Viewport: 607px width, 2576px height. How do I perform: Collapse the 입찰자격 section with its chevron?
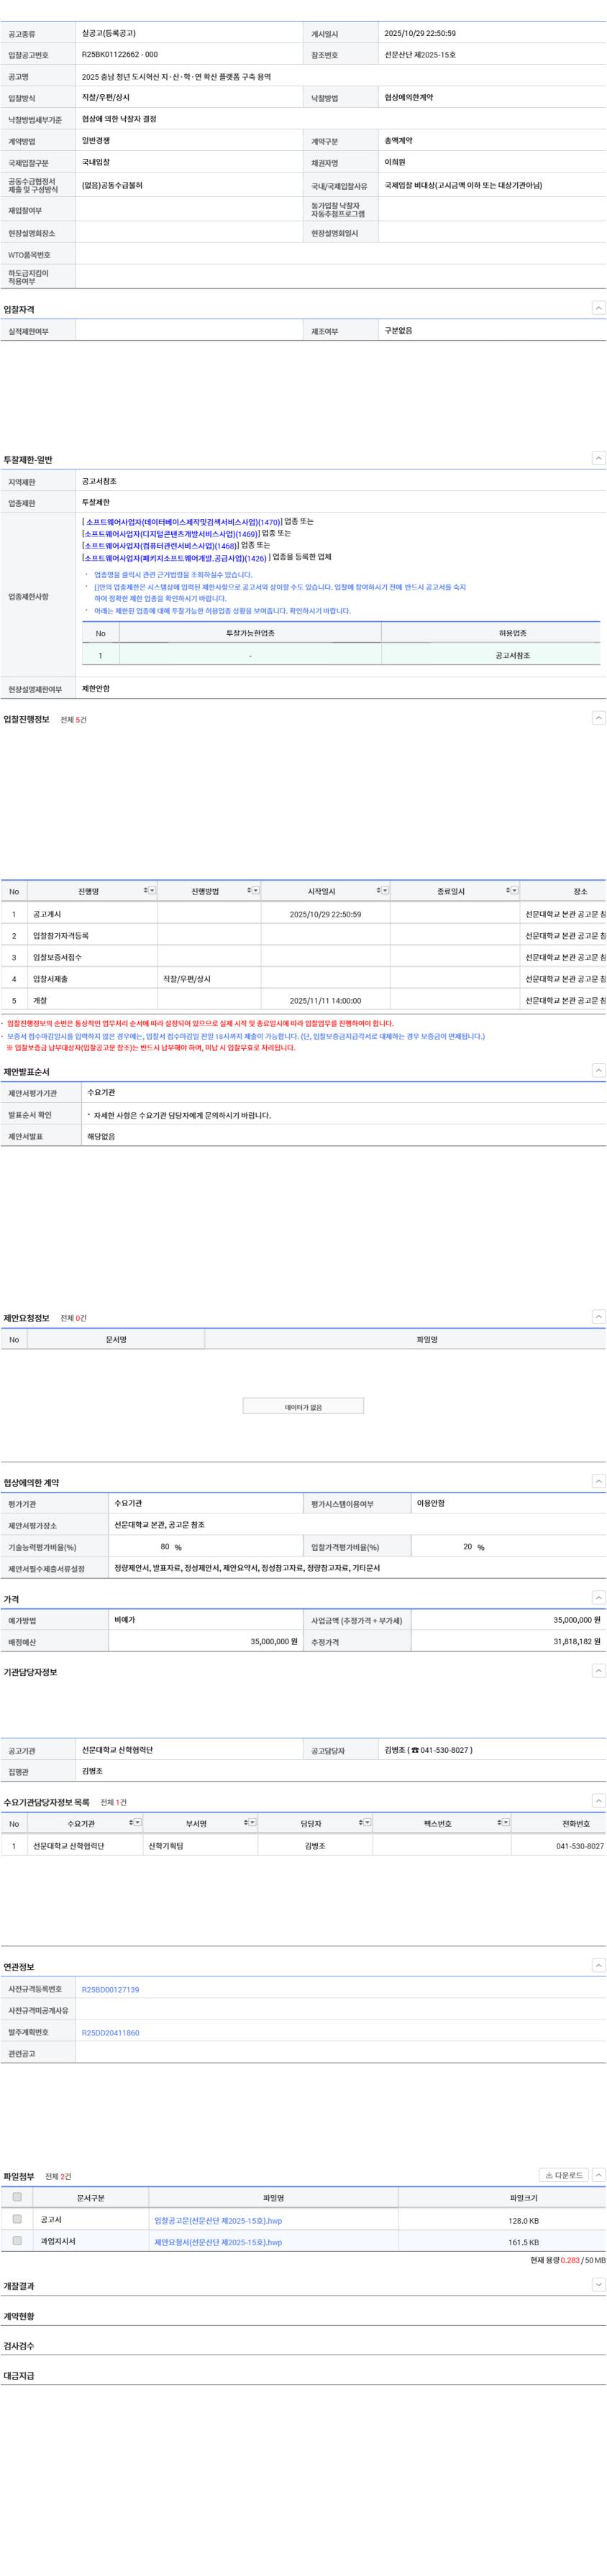click(x=598, y=308)
